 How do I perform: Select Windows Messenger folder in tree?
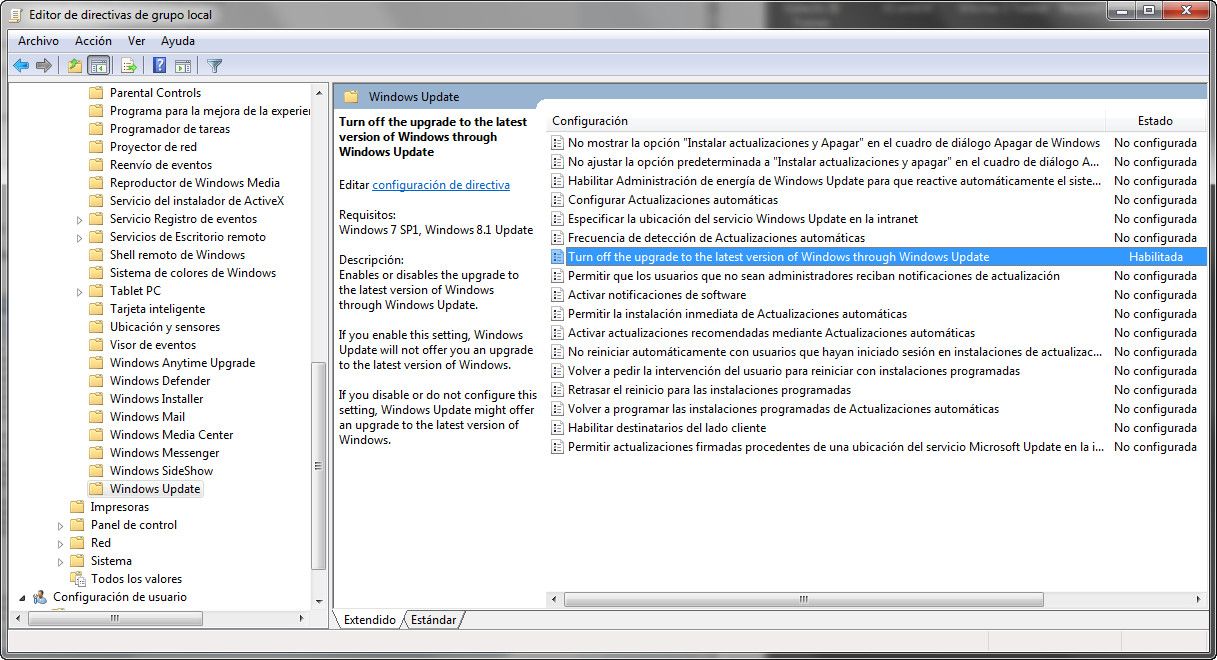[163, 453]
